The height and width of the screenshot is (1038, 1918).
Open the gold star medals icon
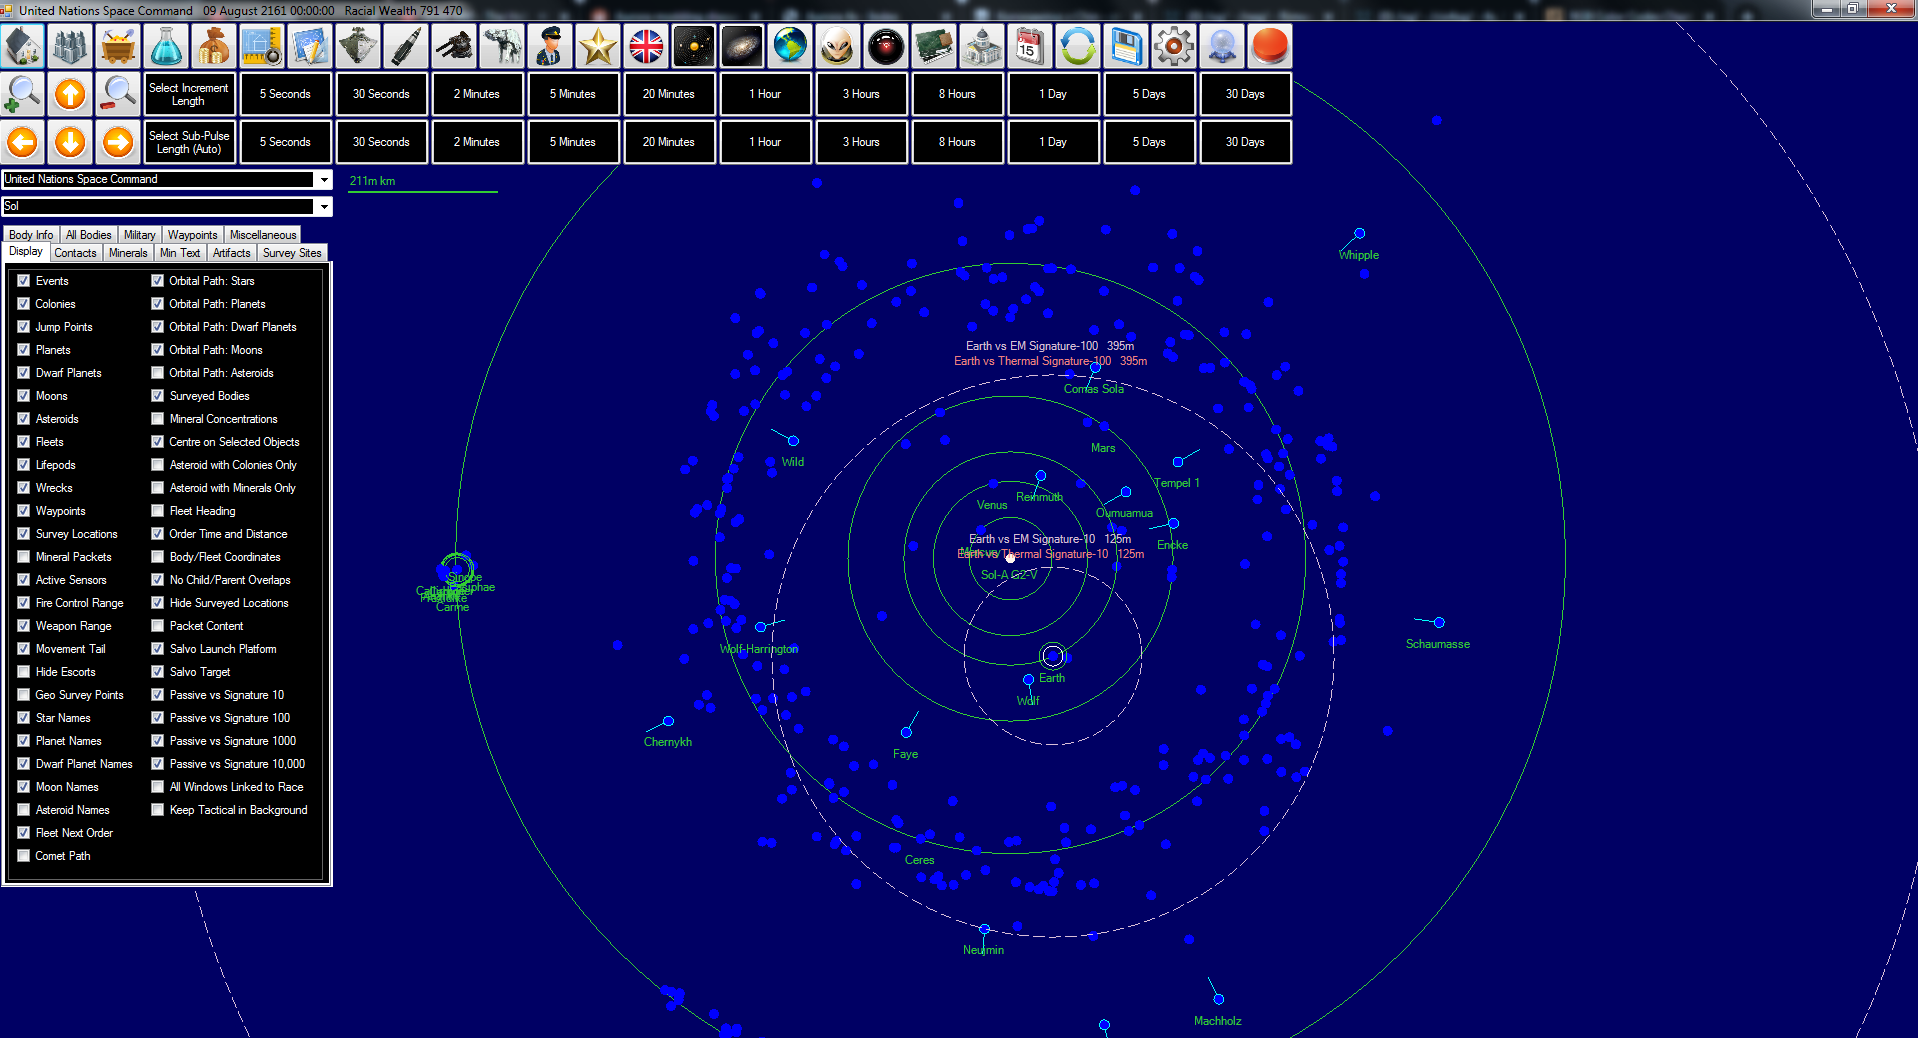pos(599,46)
